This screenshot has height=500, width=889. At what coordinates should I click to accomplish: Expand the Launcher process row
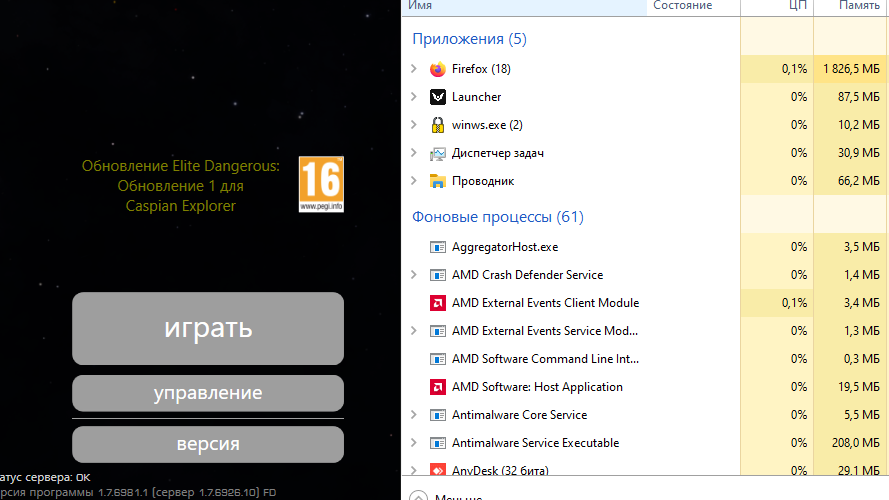coord(414,96)
